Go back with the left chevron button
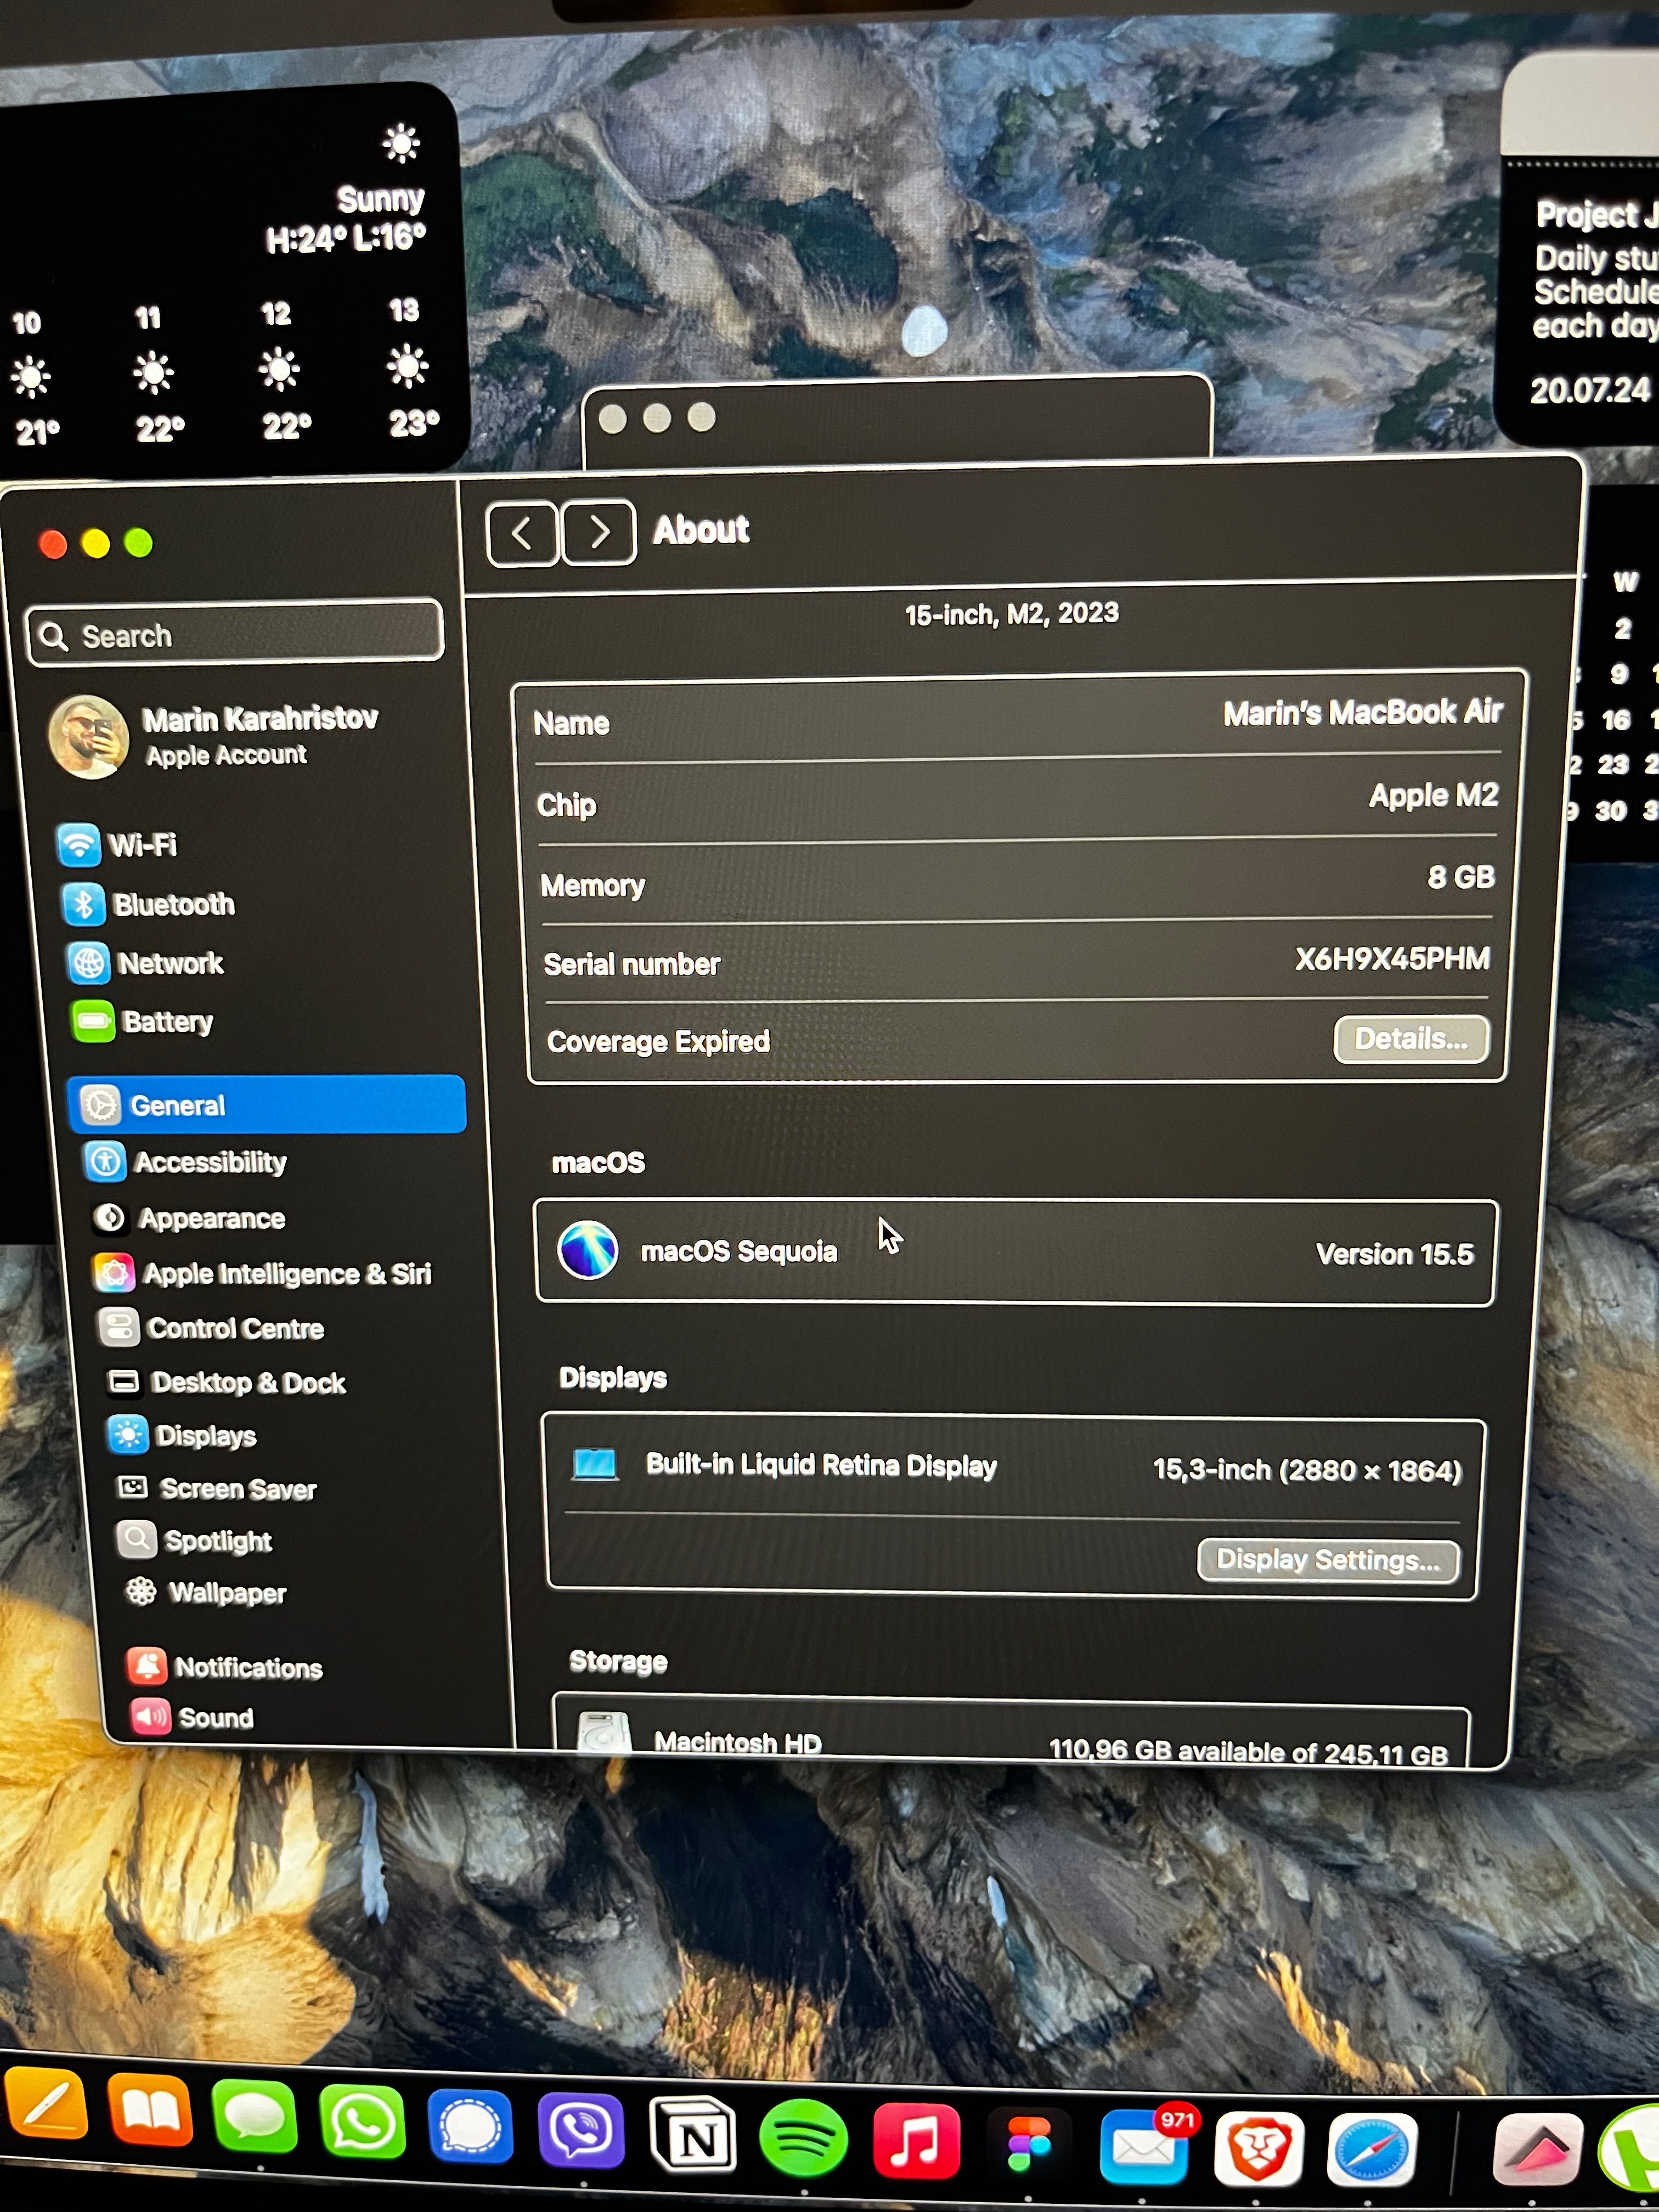1659x2212 pixels. [522, 534]
